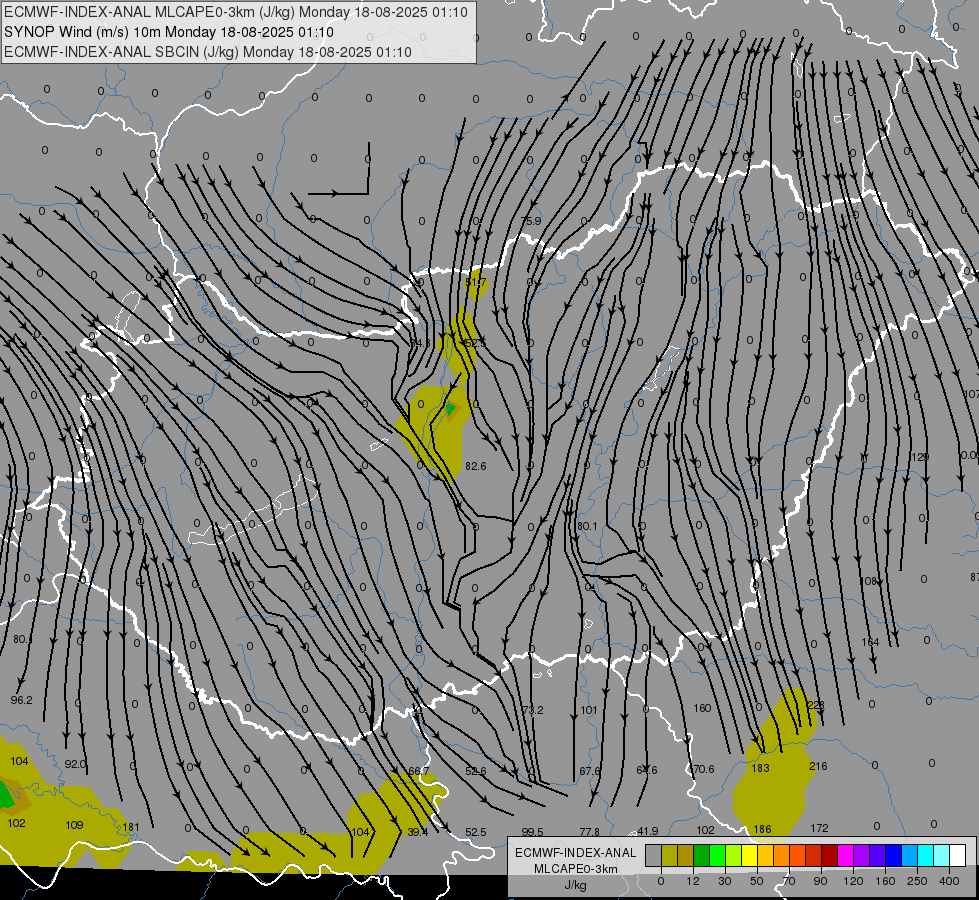Click the map value 67.6
Image resolution: width=979 pixels, height=900 pixels.
(x=590, y=771)
